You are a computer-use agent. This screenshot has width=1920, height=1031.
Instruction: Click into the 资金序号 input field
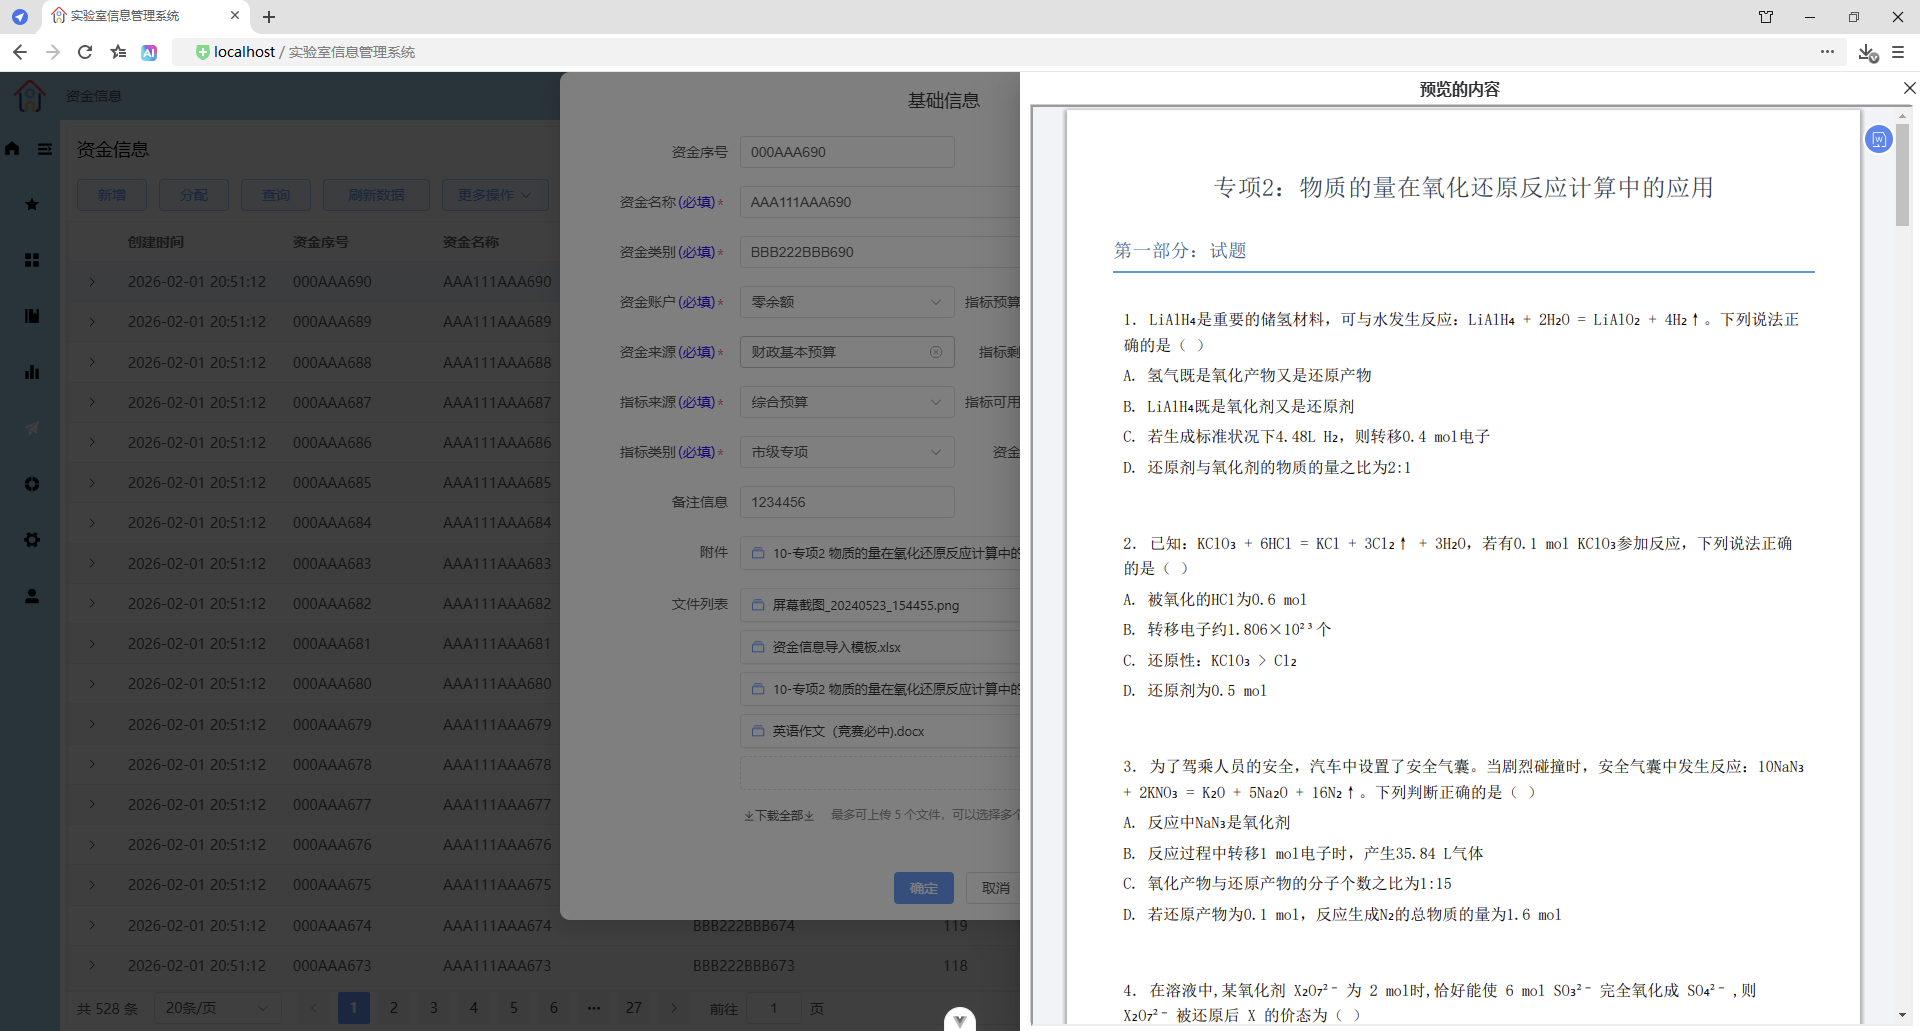click(x=847, y=152)
